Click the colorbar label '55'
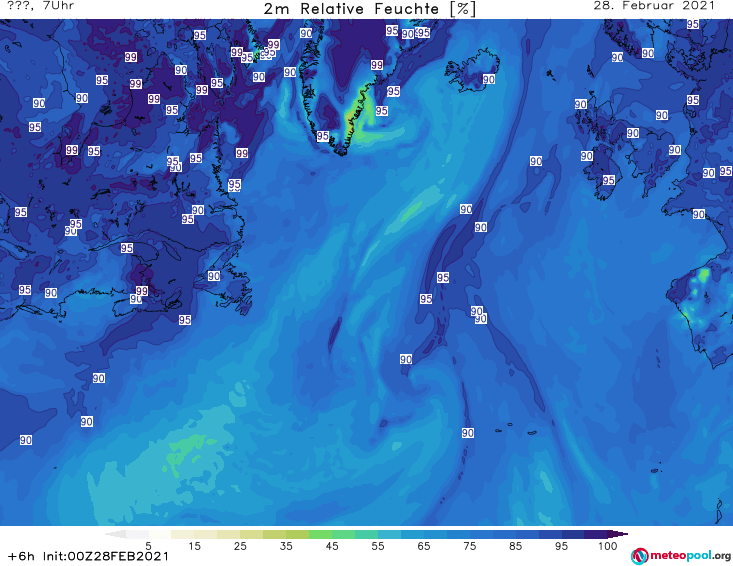This screenshot has height=566, width=733. point(378,546)
